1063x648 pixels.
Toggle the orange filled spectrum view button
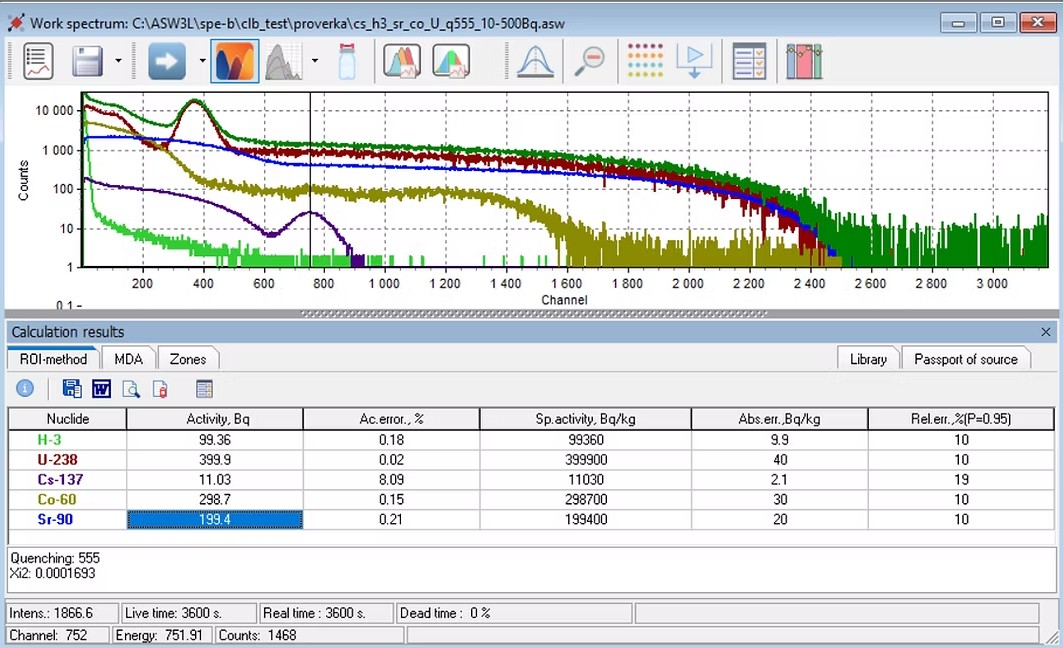pos(234,62)
